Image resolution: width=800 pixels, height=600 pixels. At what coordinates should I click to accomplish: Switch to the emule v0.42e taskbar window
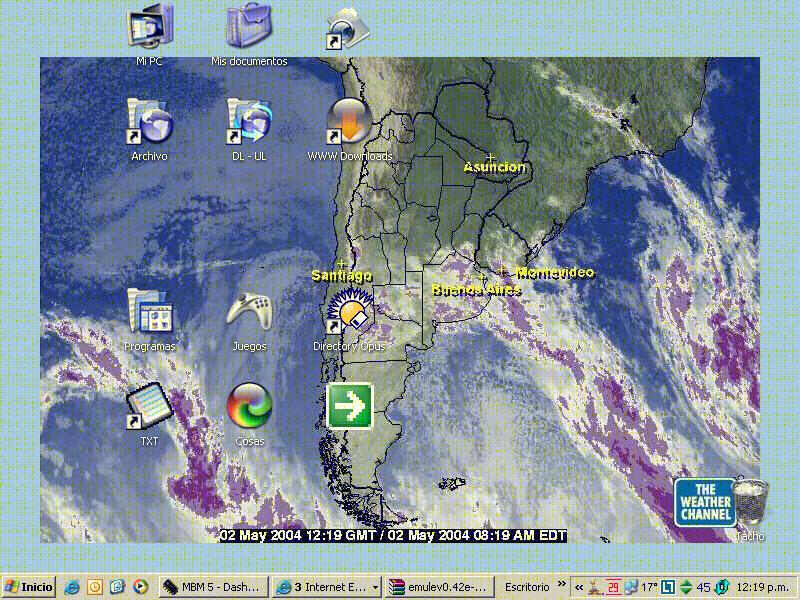pyautogui.click(x=438, y=587)
